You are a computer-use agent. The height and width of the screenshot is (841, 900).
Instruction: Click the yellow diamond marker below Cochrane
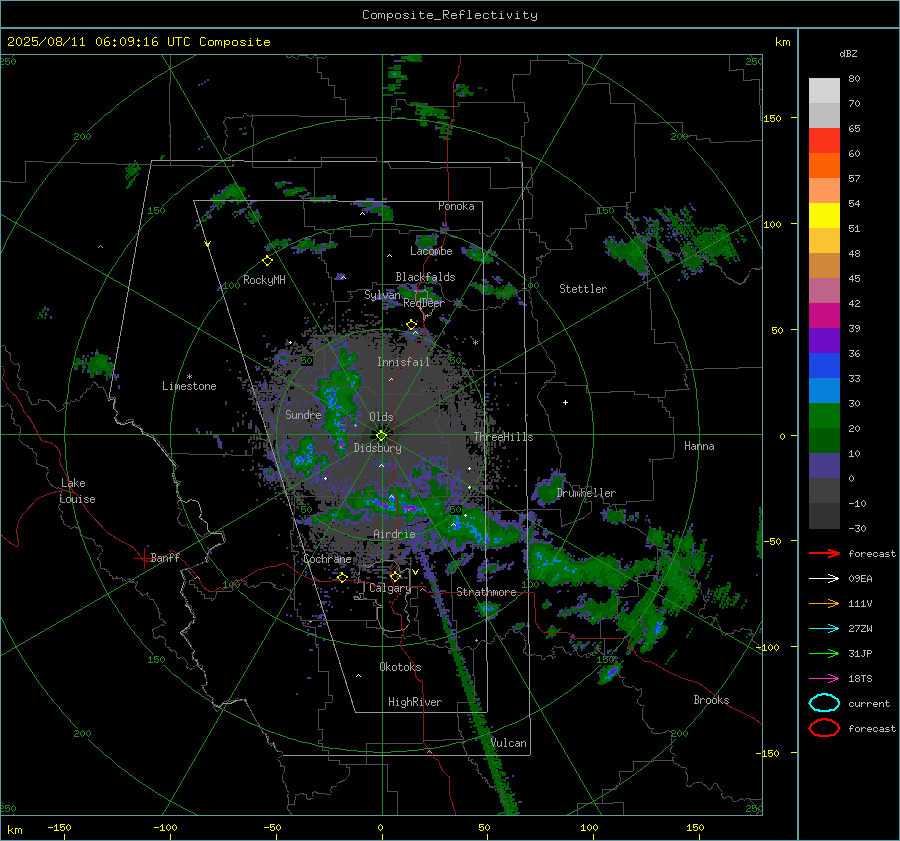click(x=342, y=577)
